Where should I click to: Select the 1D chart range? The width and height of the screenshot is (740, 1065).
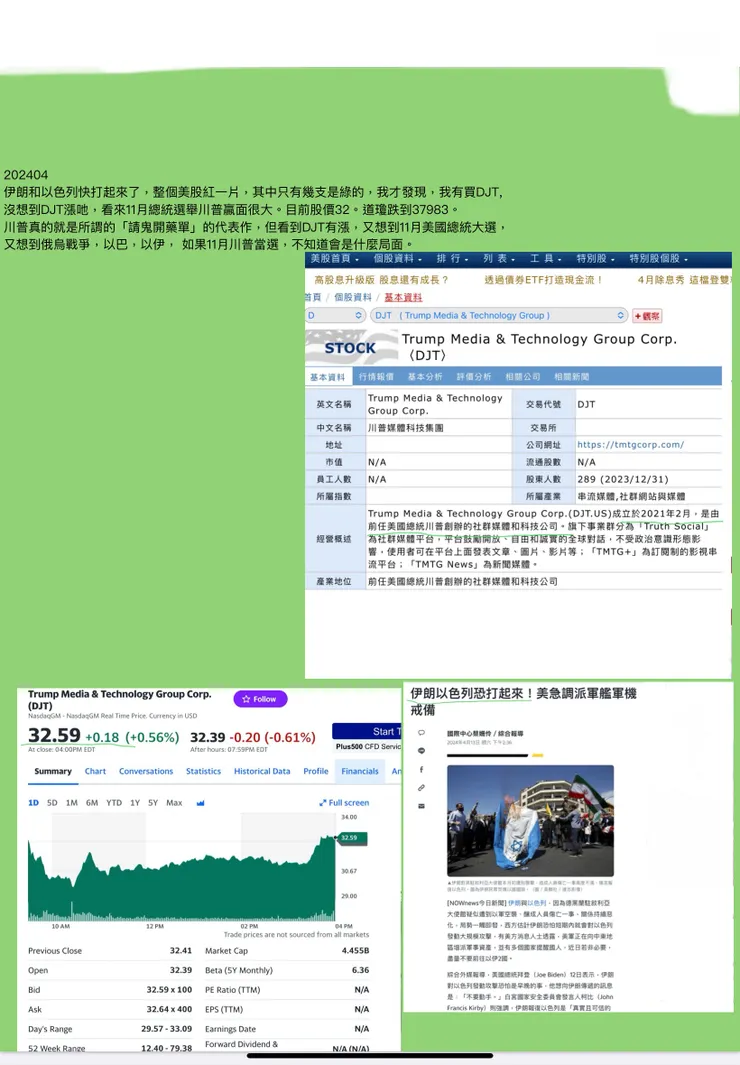[33, 803]
